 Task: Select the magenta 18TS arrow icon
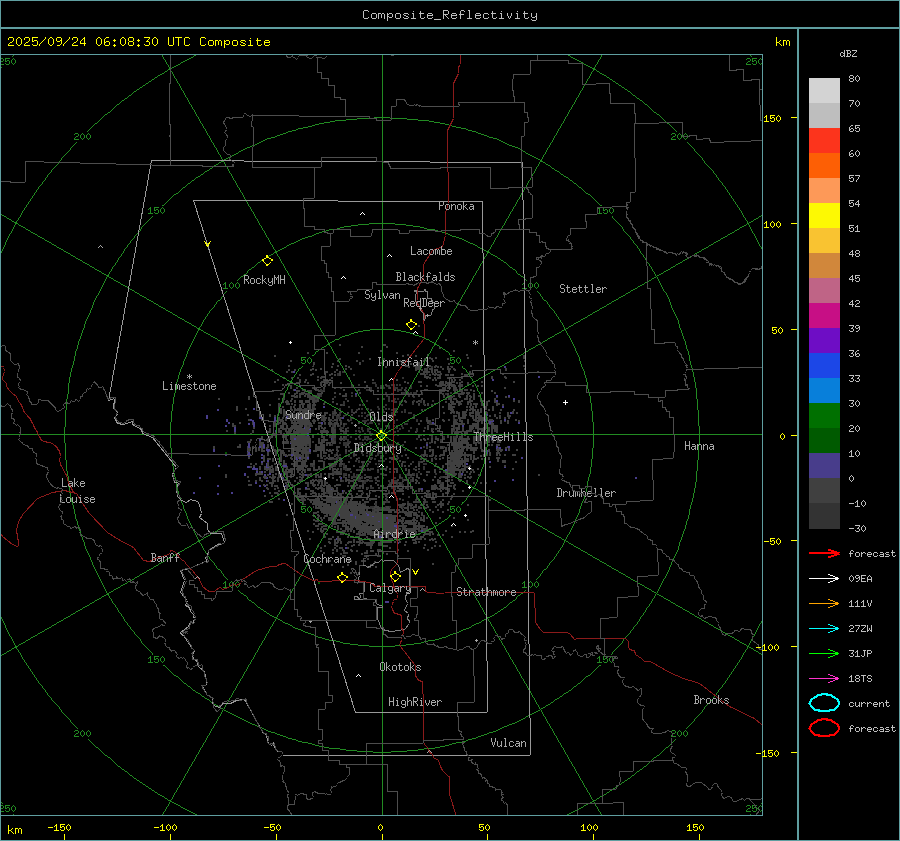pos(824,678)
